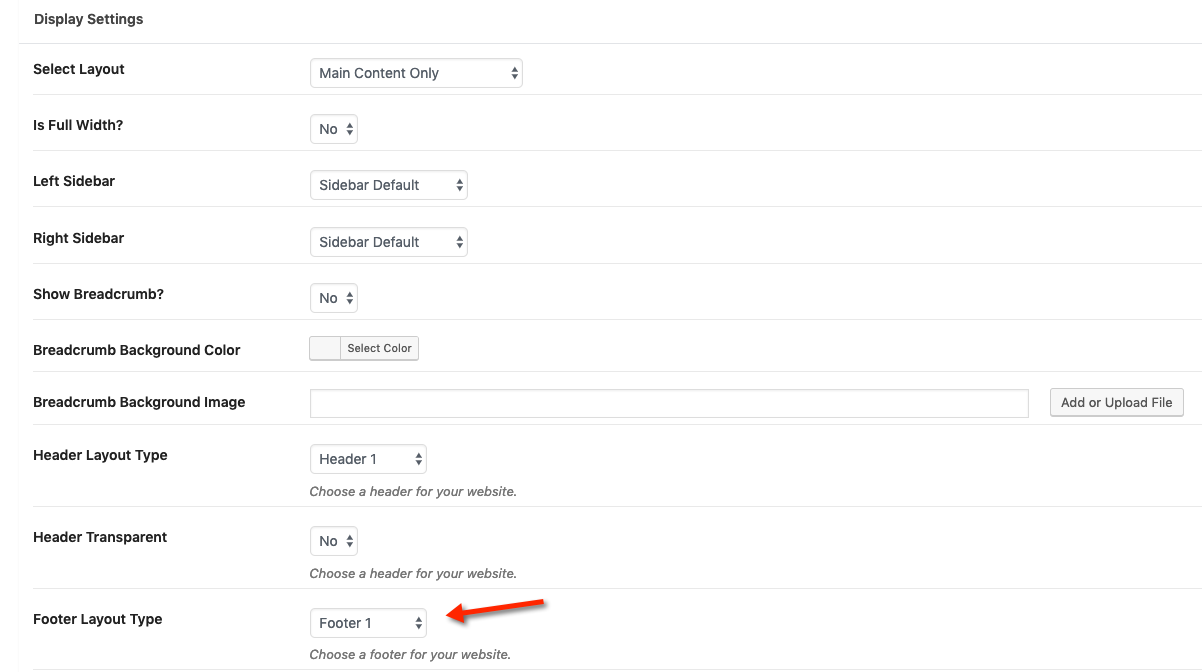The height and width of the screenshot is (672, 1202).
Task: Open the Header Layout Type dropdown
Action: (368, 459)
